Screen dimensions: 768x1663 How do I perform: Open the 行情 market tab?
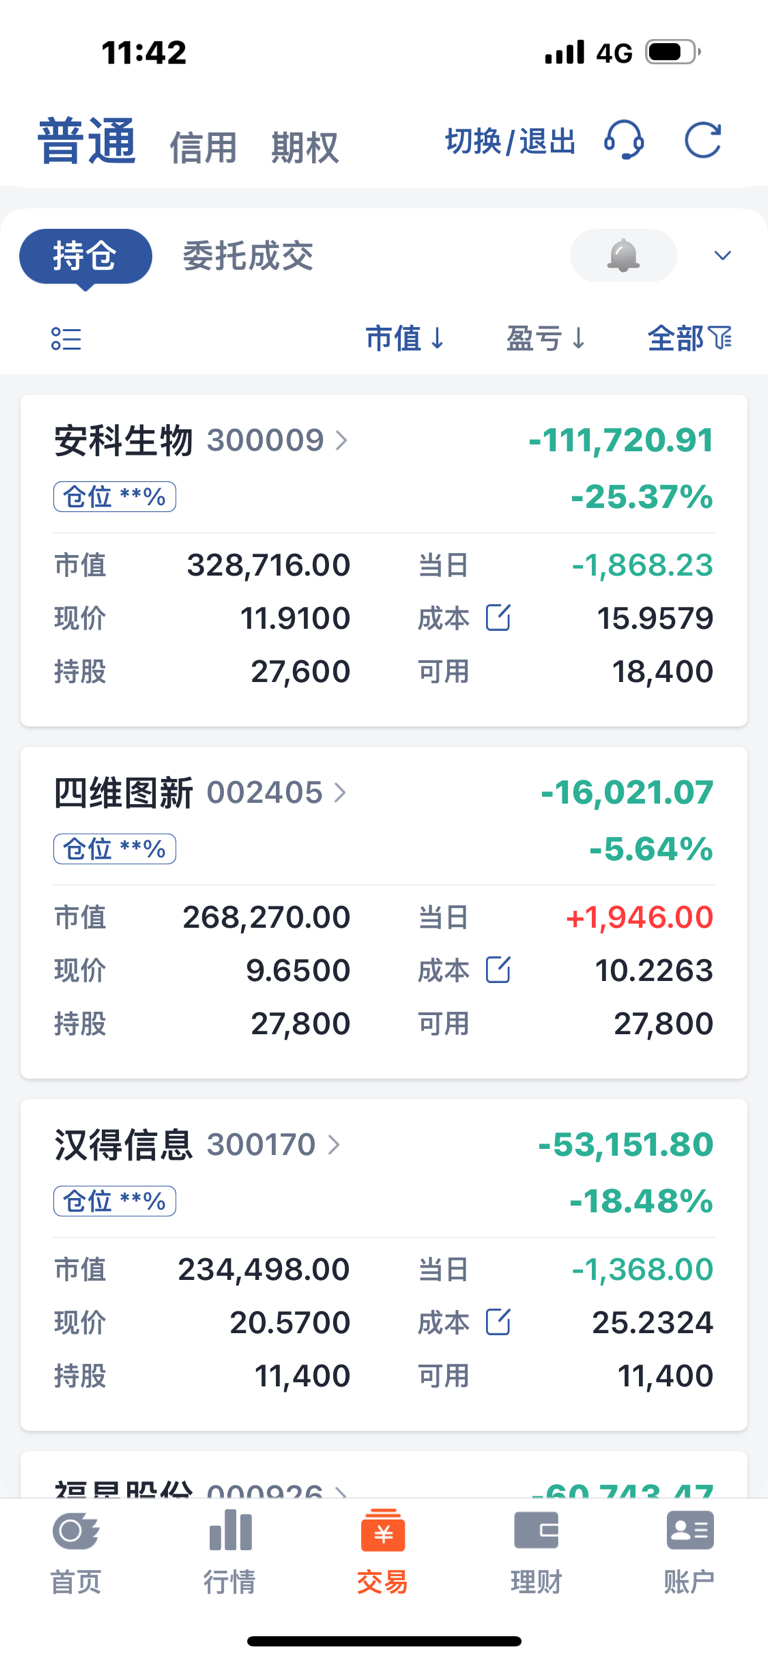tap(230, 1550)
